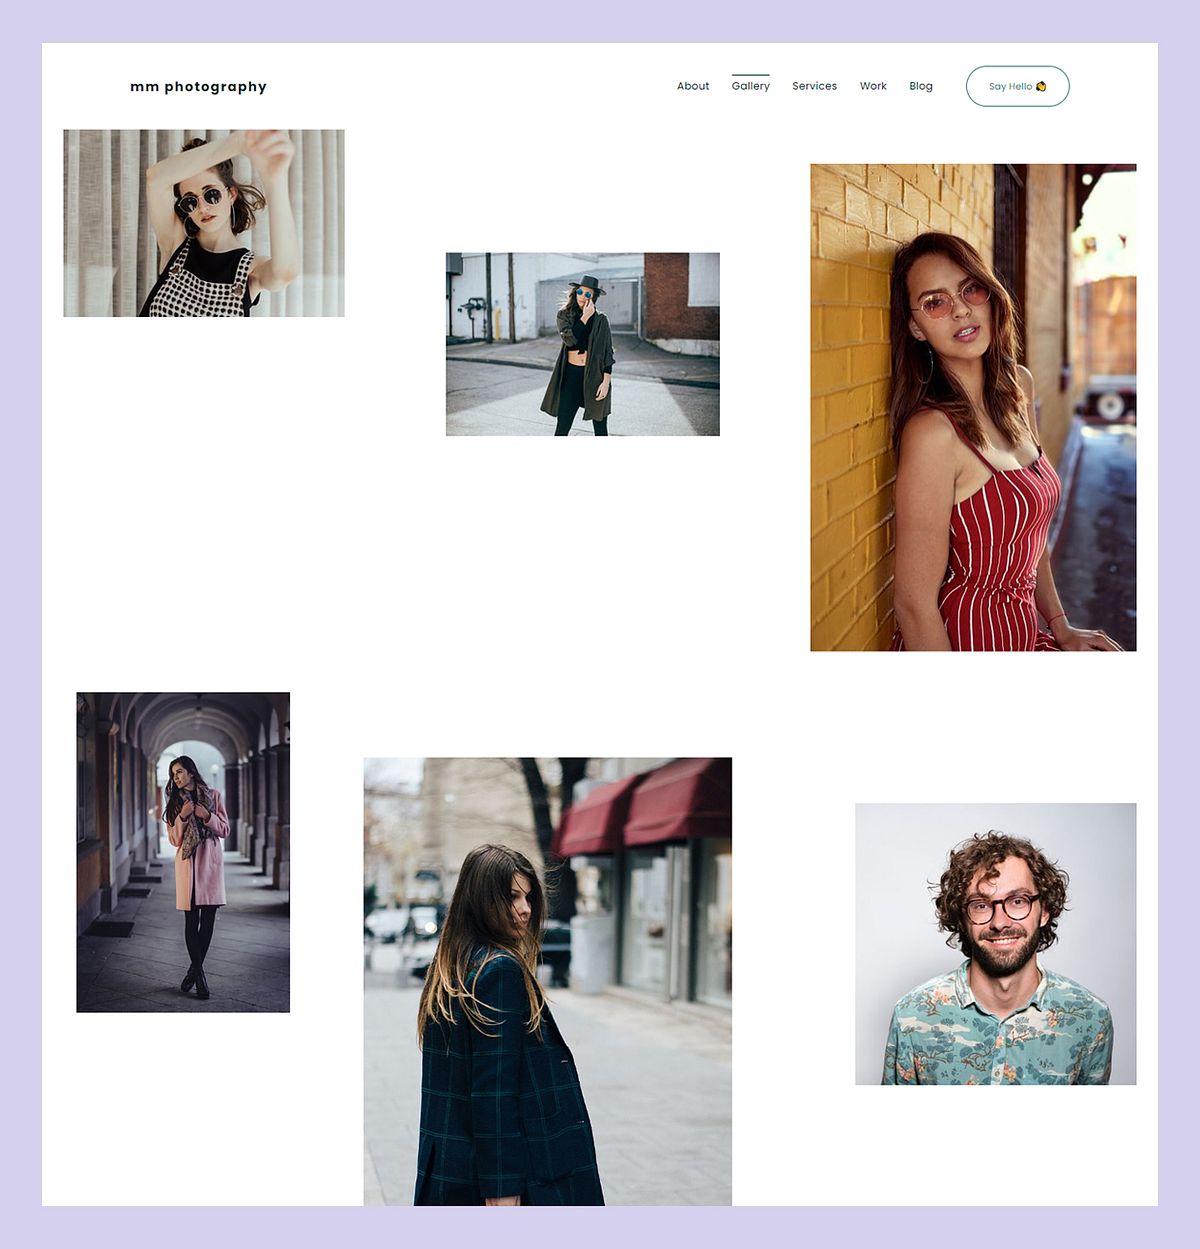Viewport: 1200px width, 1249px height.
Task: Click the waving hand emoji icon
Action: pyautogui.click(x=1043, y=86)
